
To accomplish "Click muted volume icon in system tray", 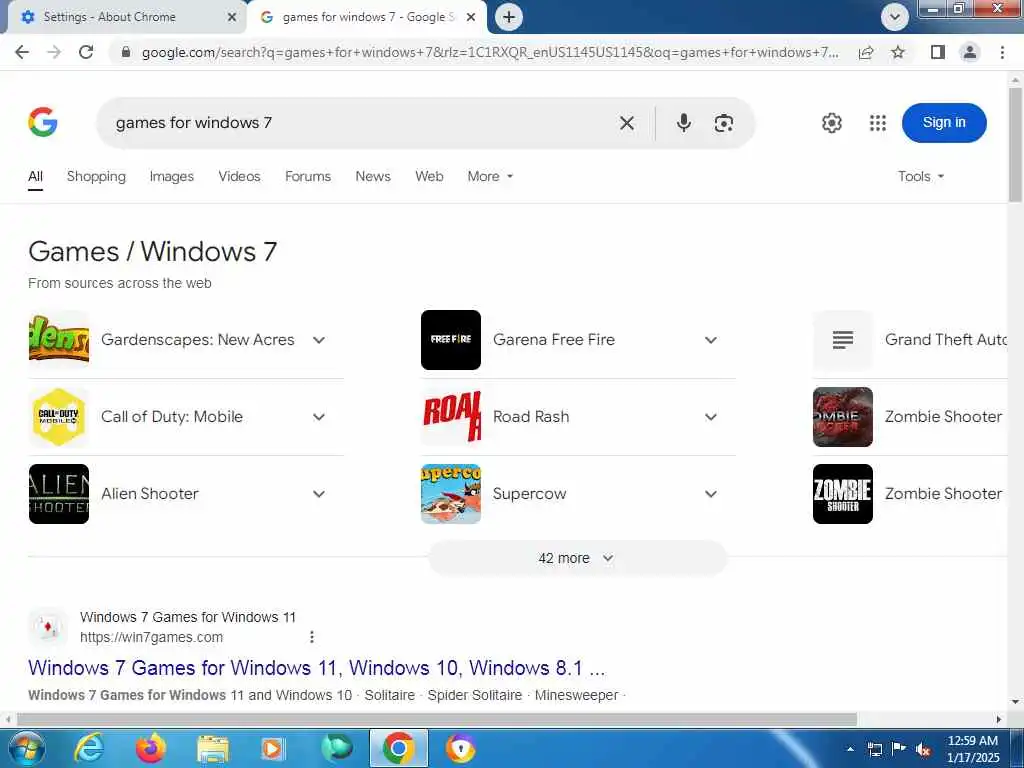I will [x=923, y=750].
